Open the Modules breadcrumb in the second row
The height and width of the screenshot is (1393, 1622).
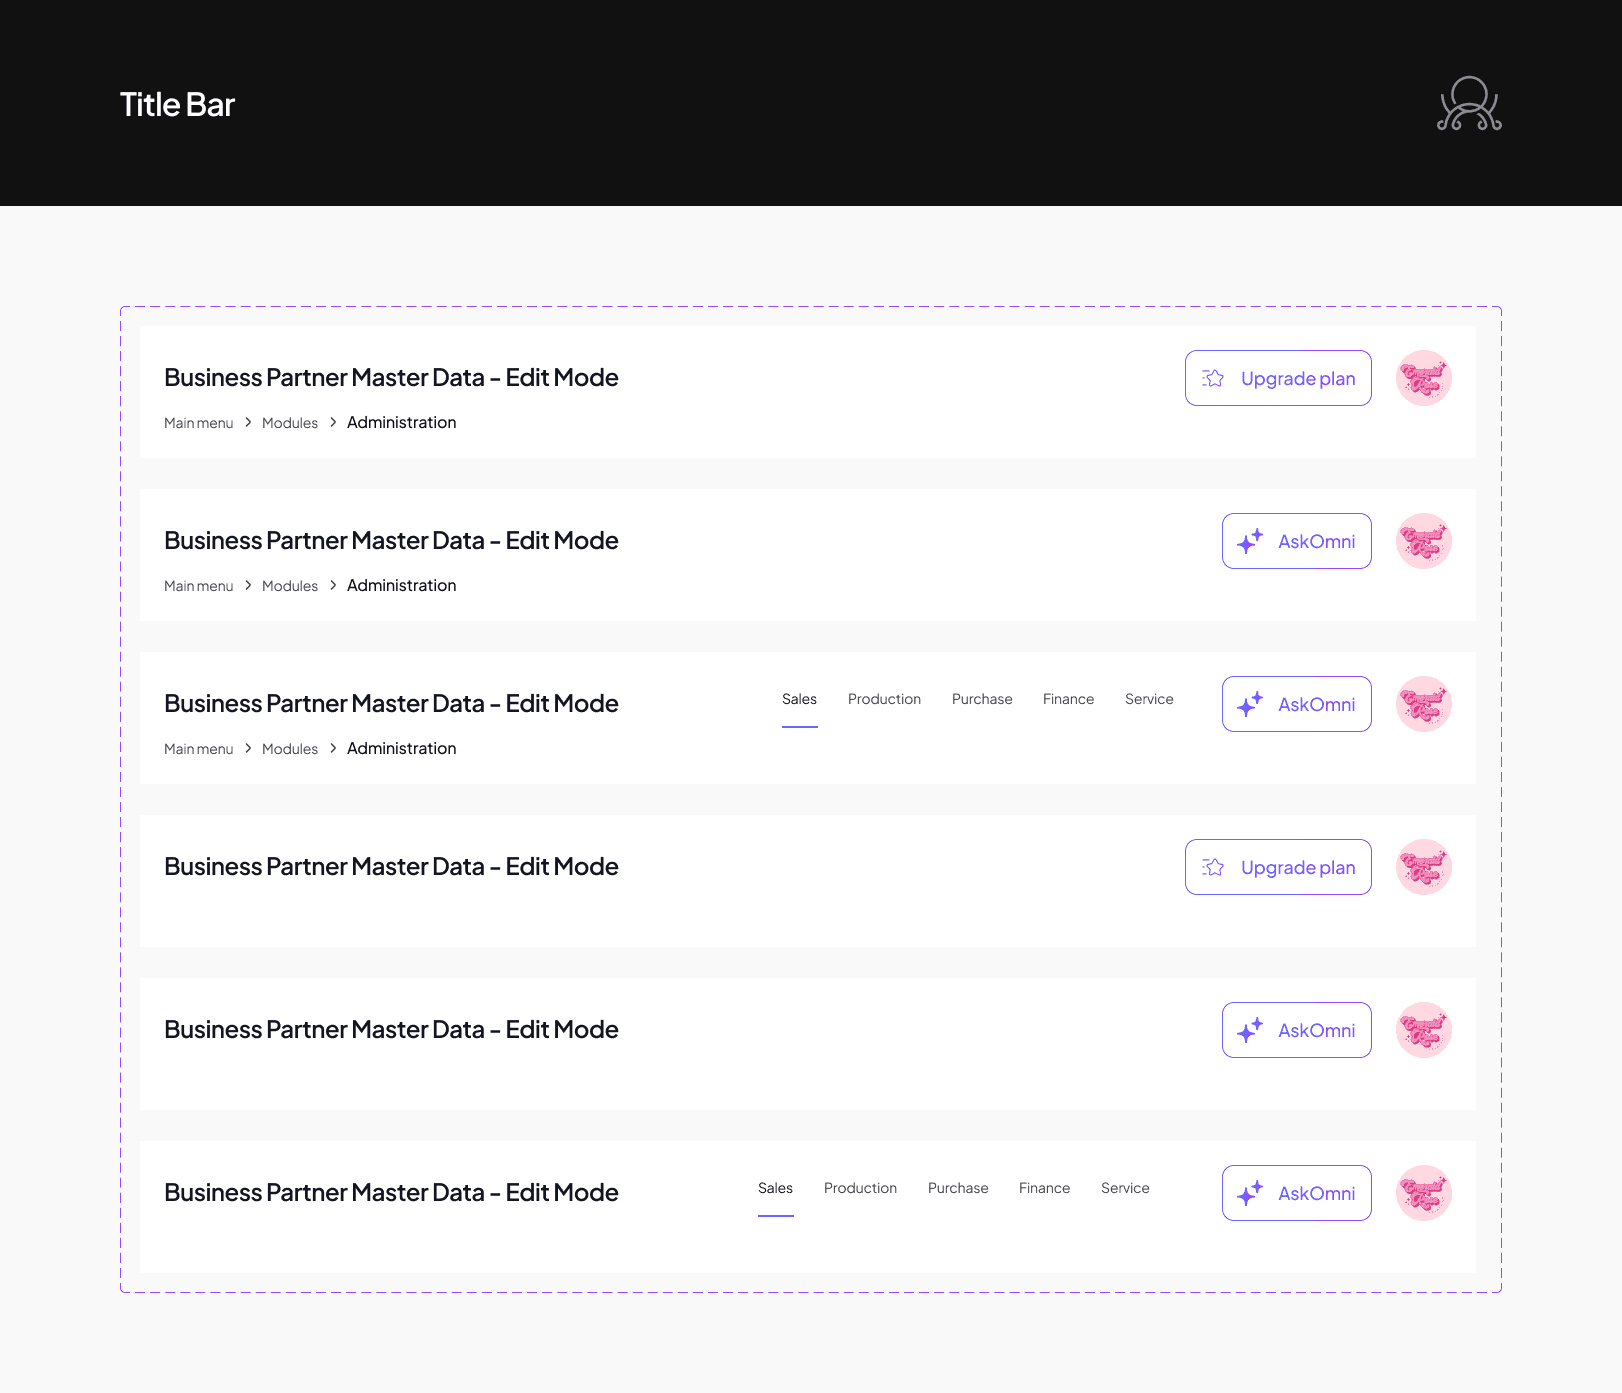(x=290, y=586)
